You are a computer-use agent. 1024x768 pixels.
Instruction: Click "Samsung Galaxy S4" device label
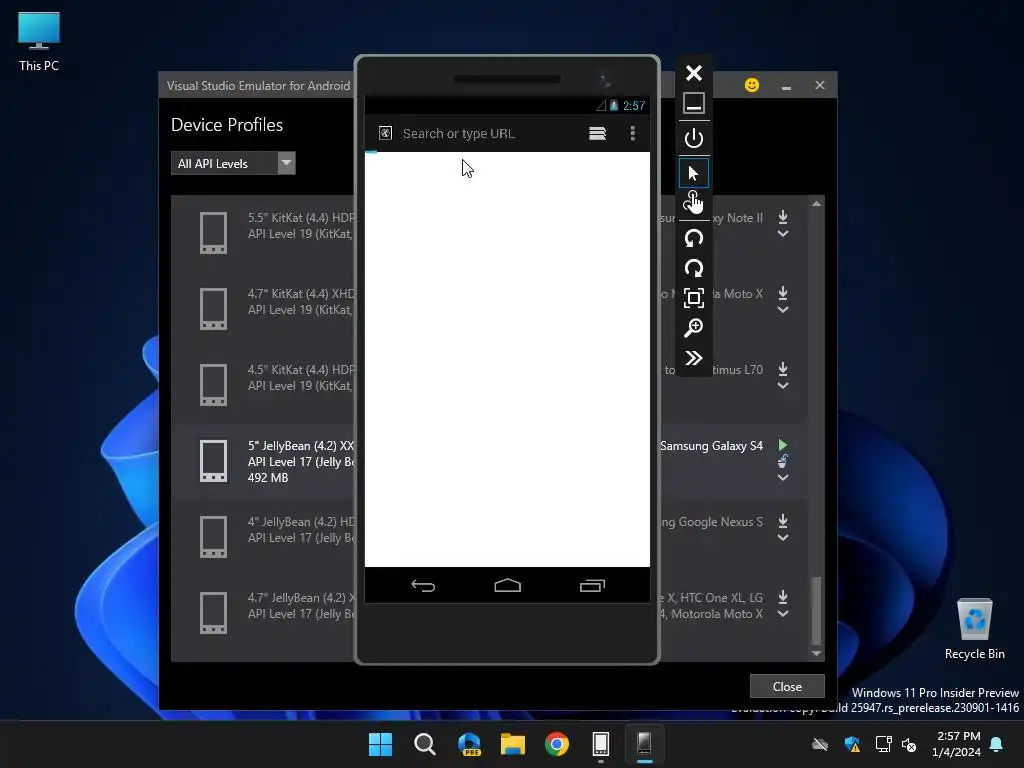click(x=711, y=445)
